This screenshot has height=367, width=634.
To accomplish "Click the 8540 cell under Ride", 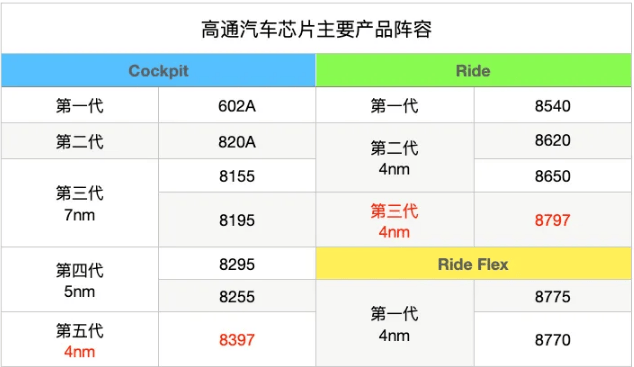I will 553,105.
